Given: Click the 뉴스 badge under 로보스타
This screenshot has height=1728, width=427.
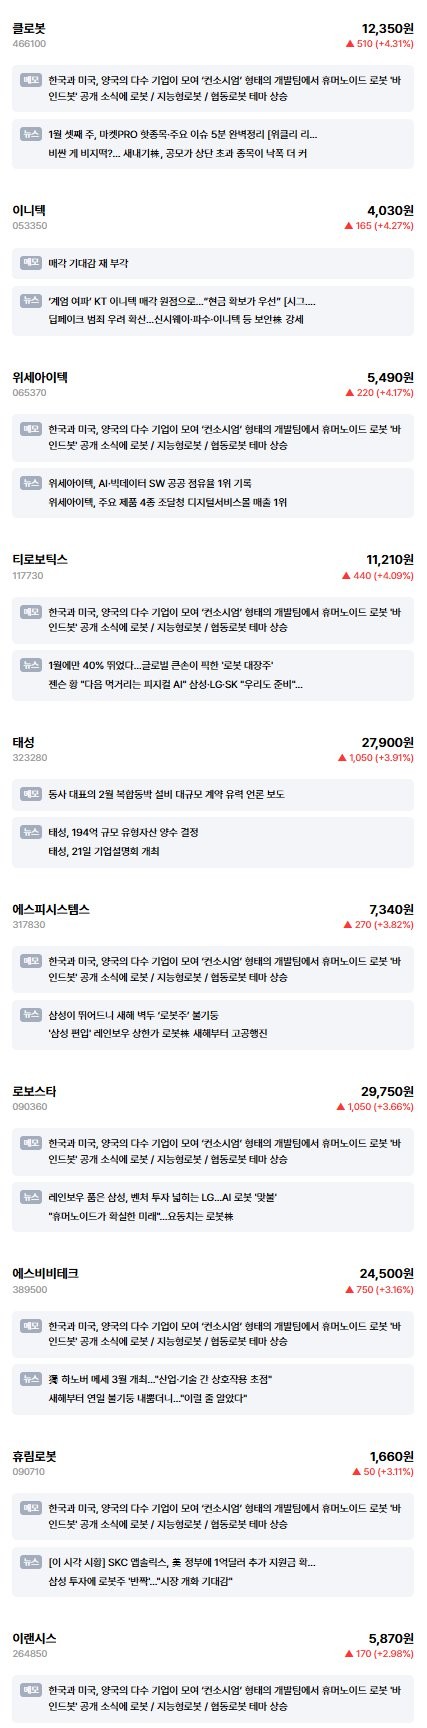Looking at the screenshot, I should (32, 1196).
